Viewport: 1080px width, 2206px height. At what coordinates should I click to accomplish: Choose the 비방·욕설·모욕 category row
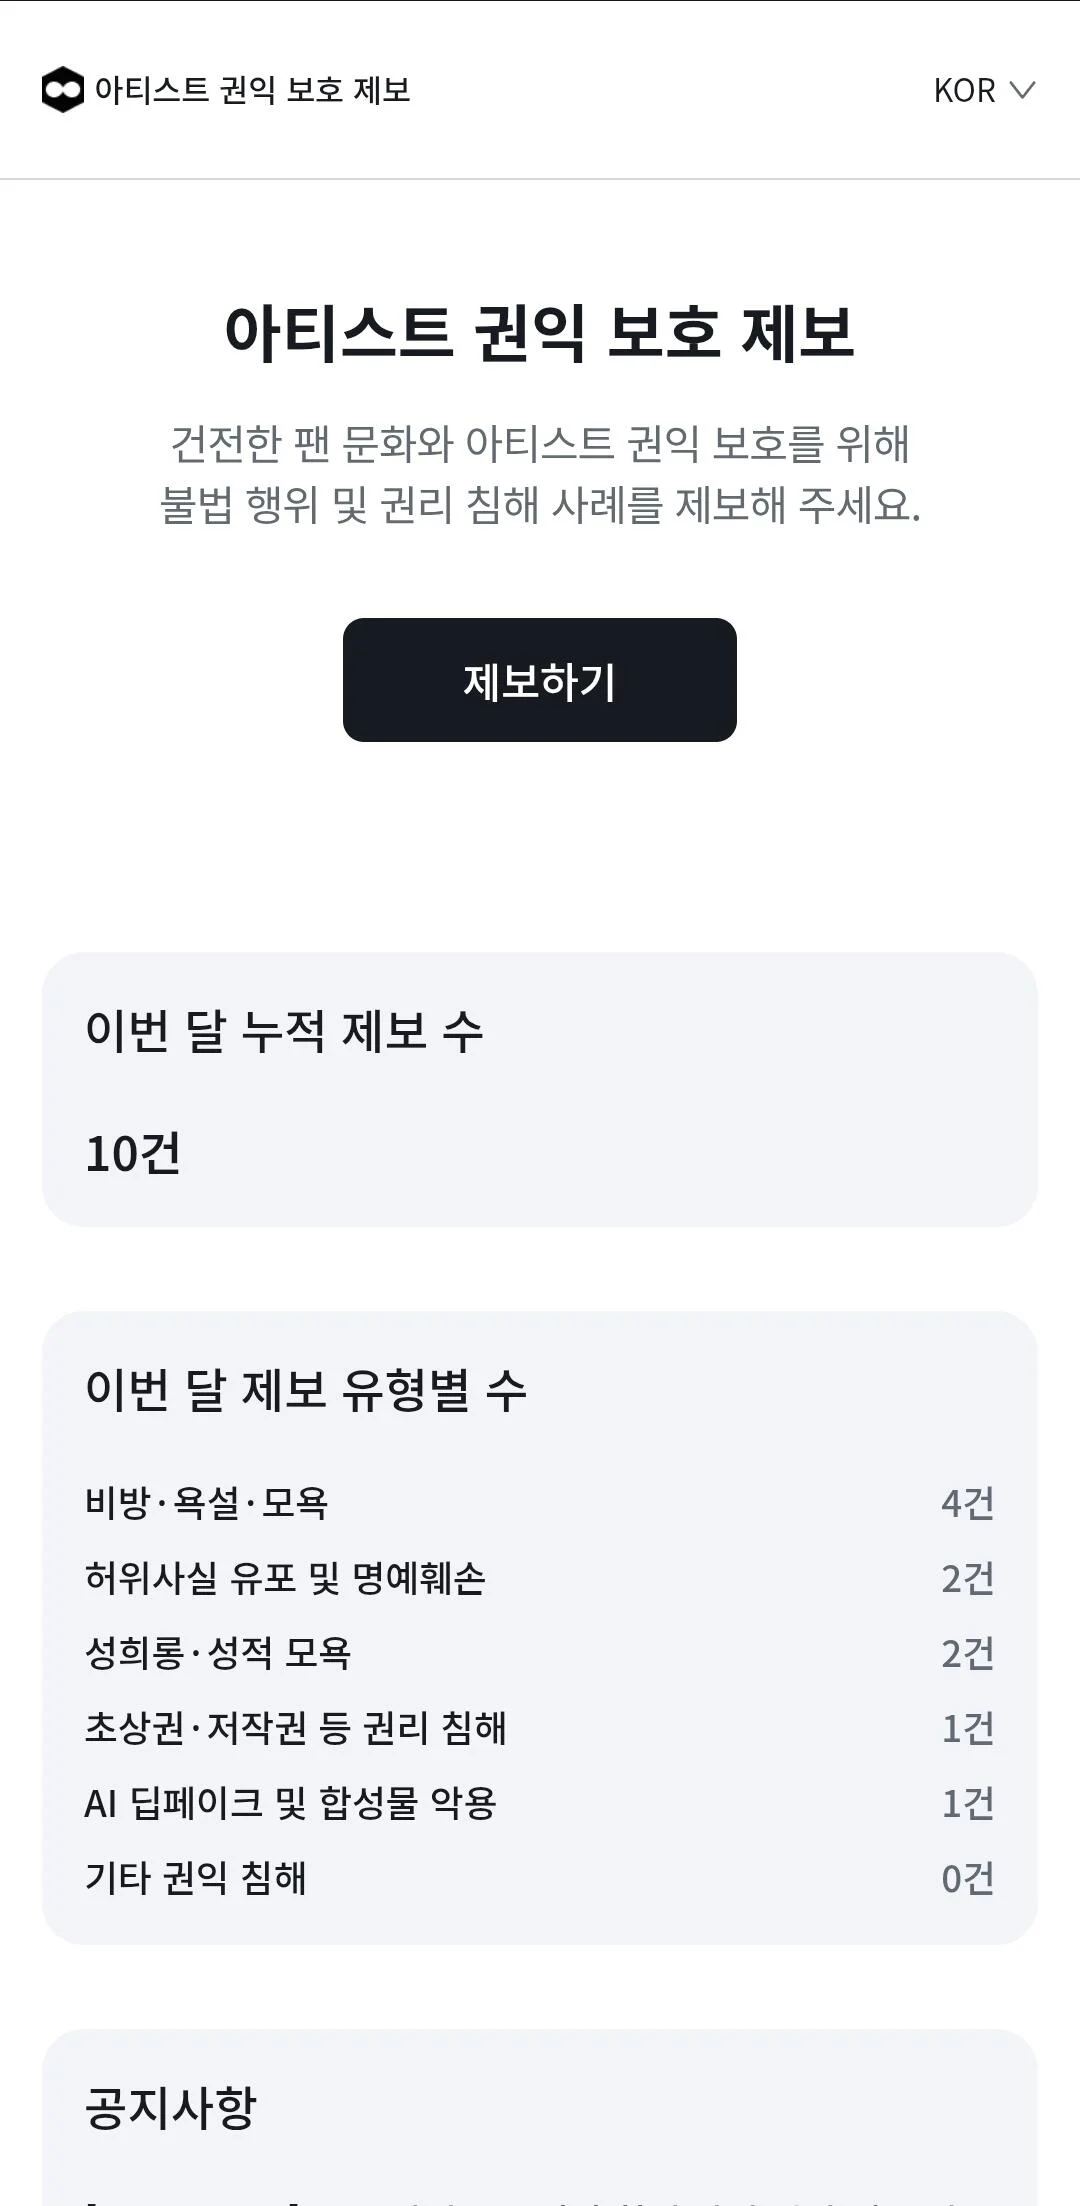pyautogui.click(x=540, y=1503)
